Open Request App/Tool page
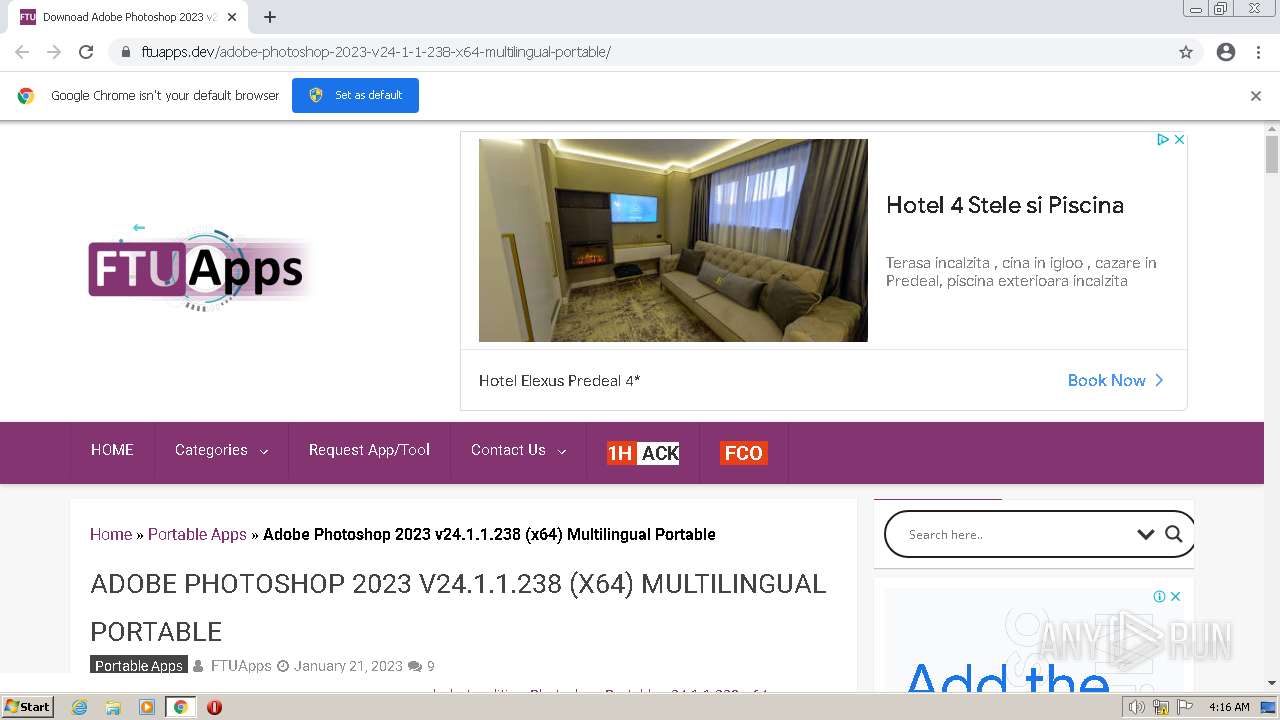 369,450
